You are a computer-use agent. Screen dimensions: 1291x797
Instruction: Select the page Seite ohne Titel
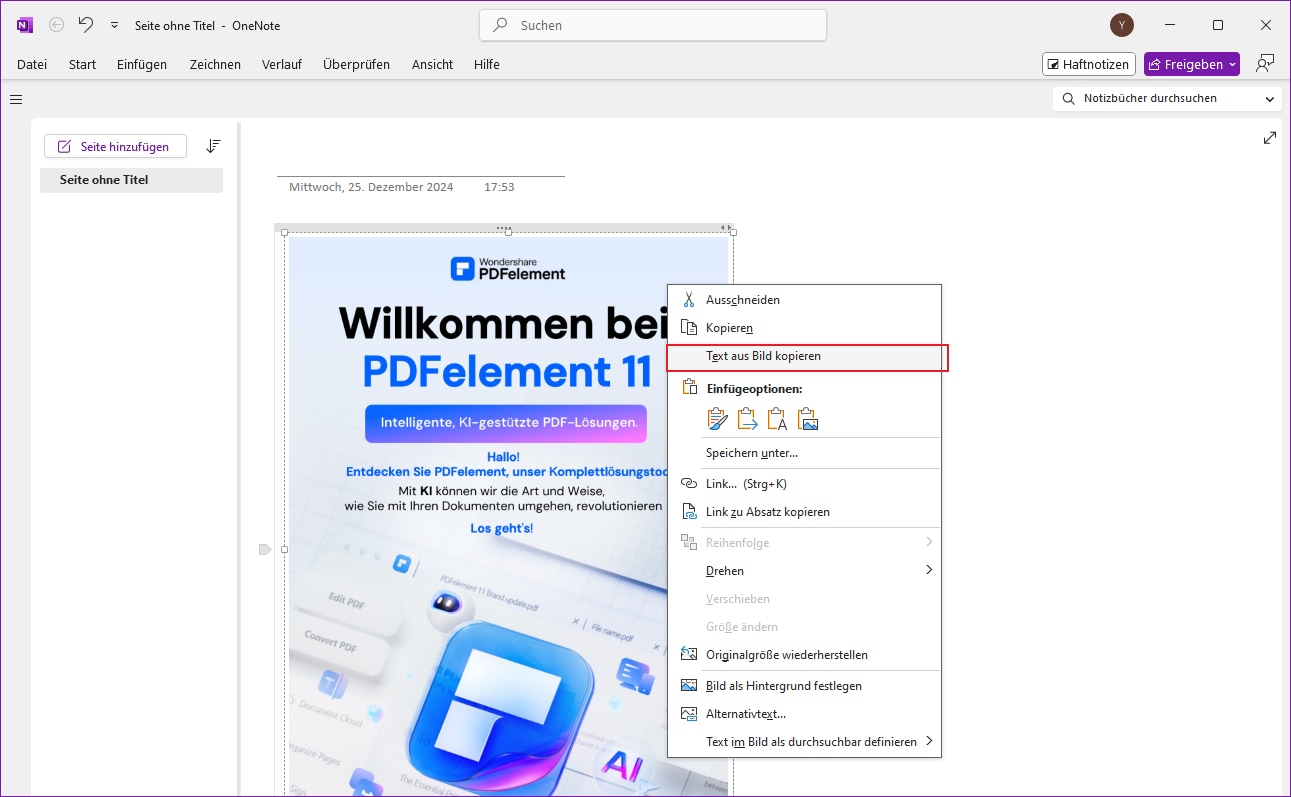131,180
